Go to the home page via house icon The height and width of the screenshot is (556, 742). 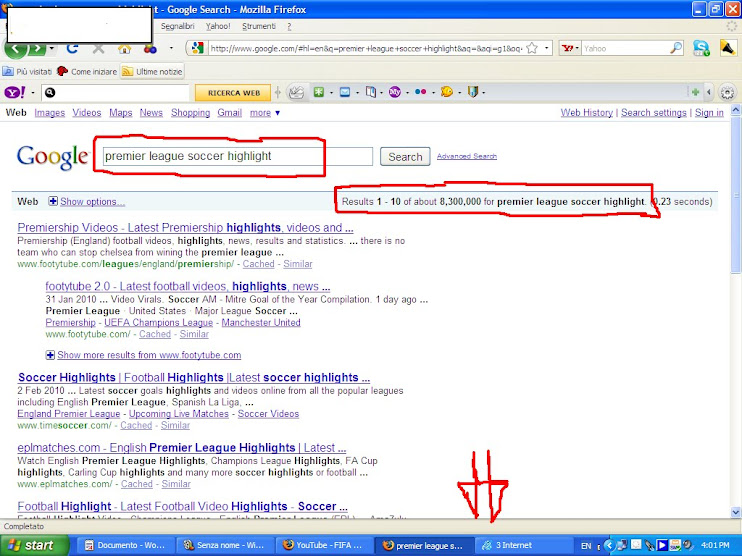[x=124, y=49]
